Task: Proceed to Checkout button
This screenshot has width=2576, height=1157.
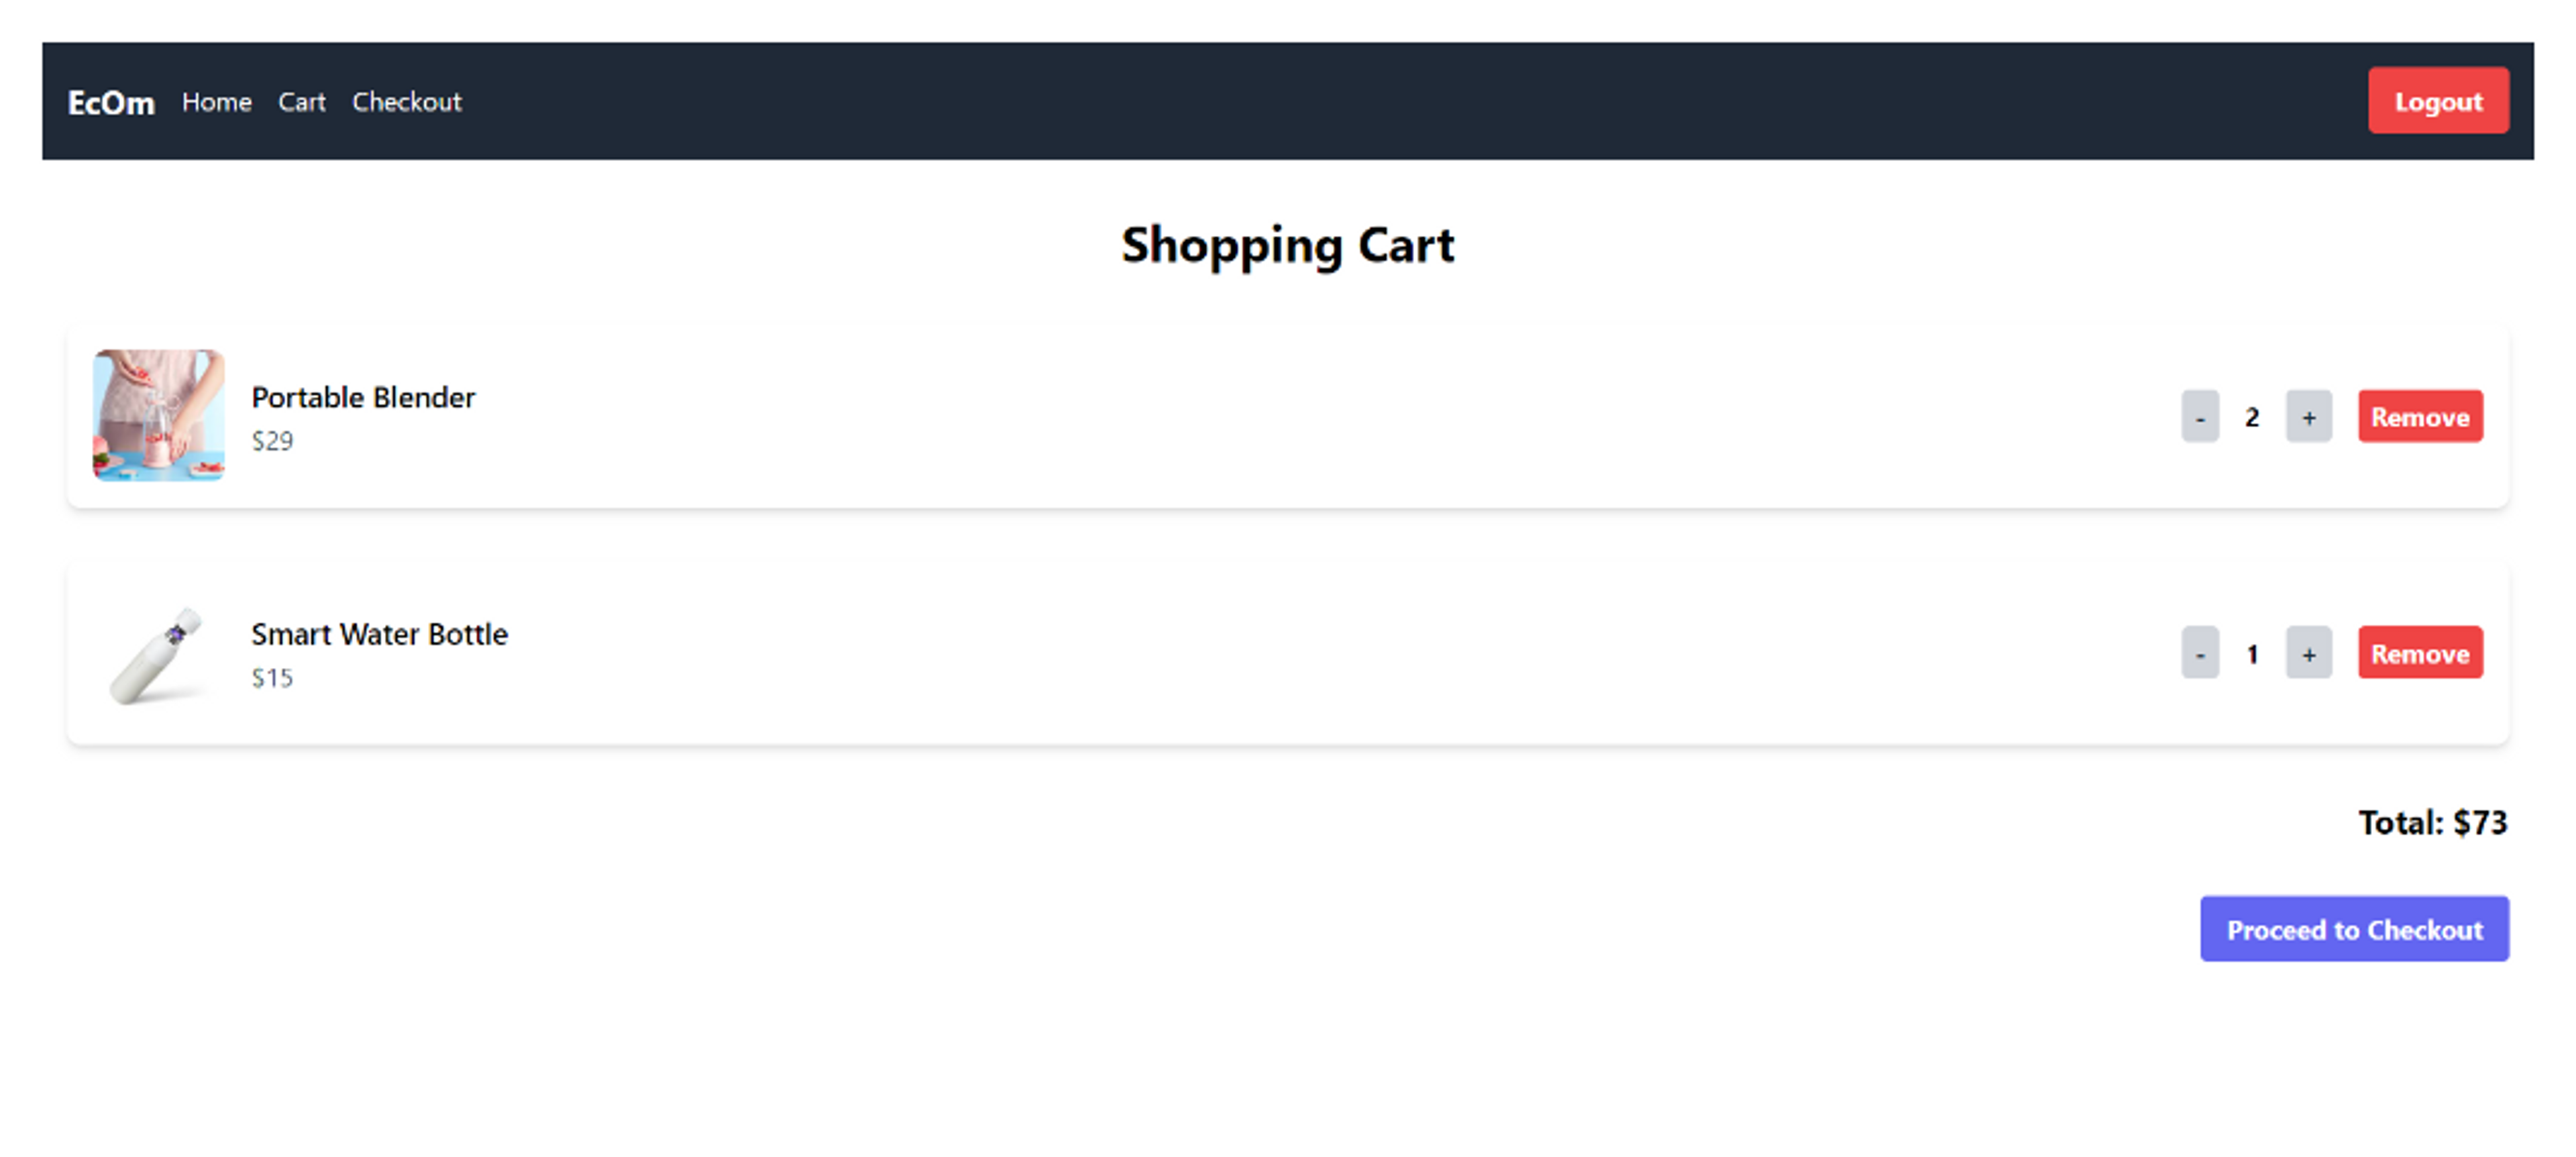Action: [x=2353, y=928]
